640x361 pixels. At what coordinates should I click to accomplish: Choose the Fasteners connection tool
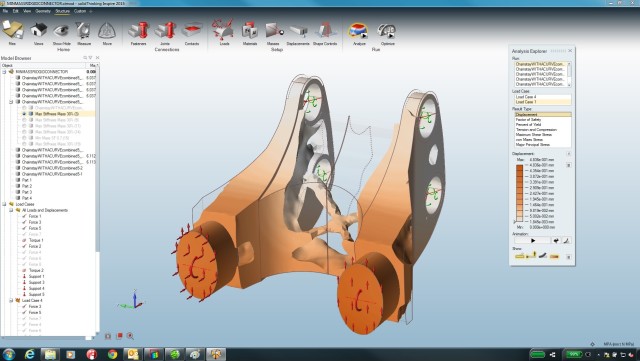pos(139,31)
